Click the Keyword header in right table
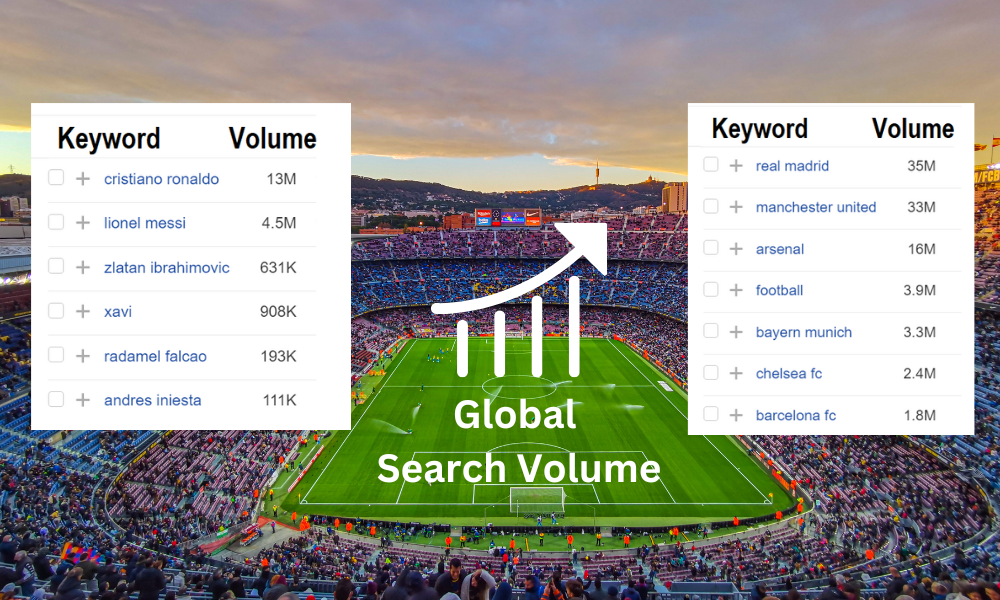 tap(759, 129)
